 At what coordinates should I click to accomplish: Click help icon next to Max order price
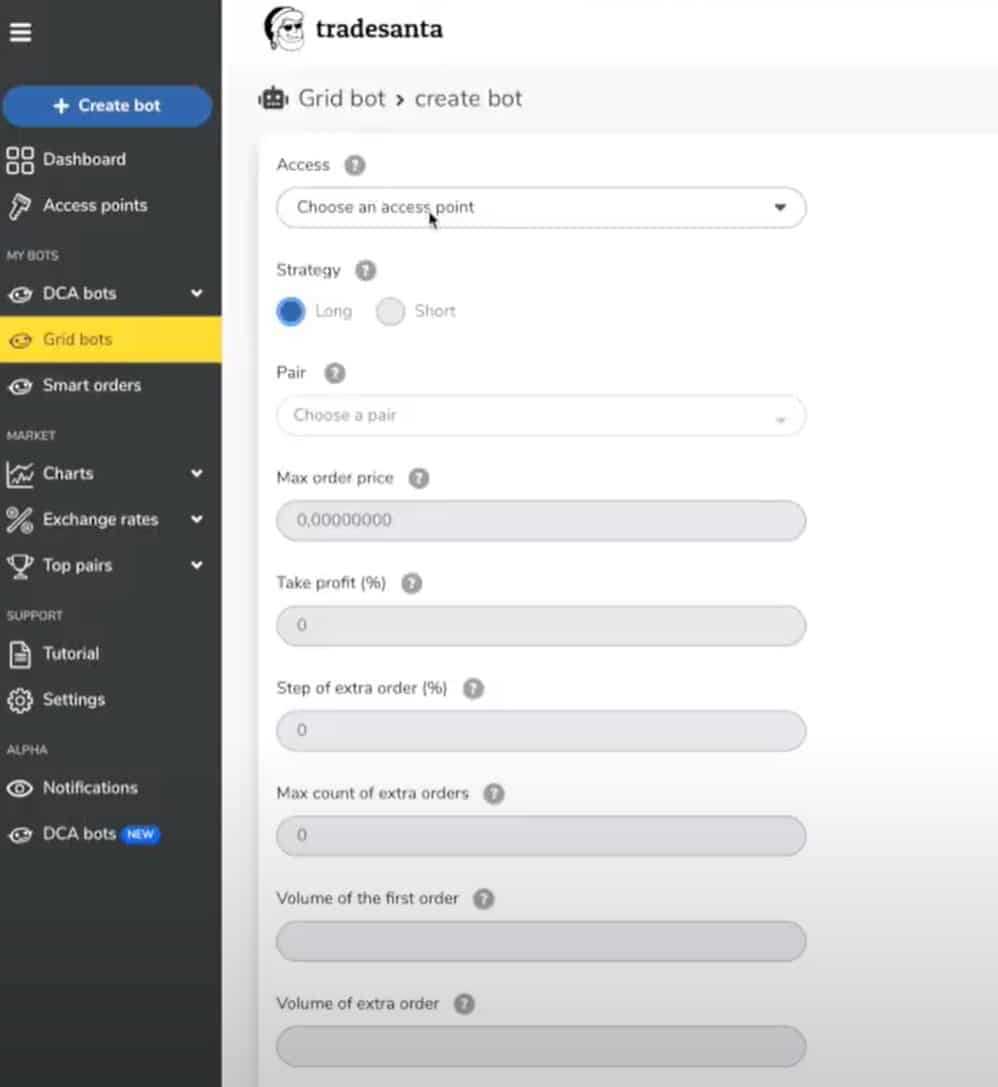pyautogui.click(x=419, y=478)
